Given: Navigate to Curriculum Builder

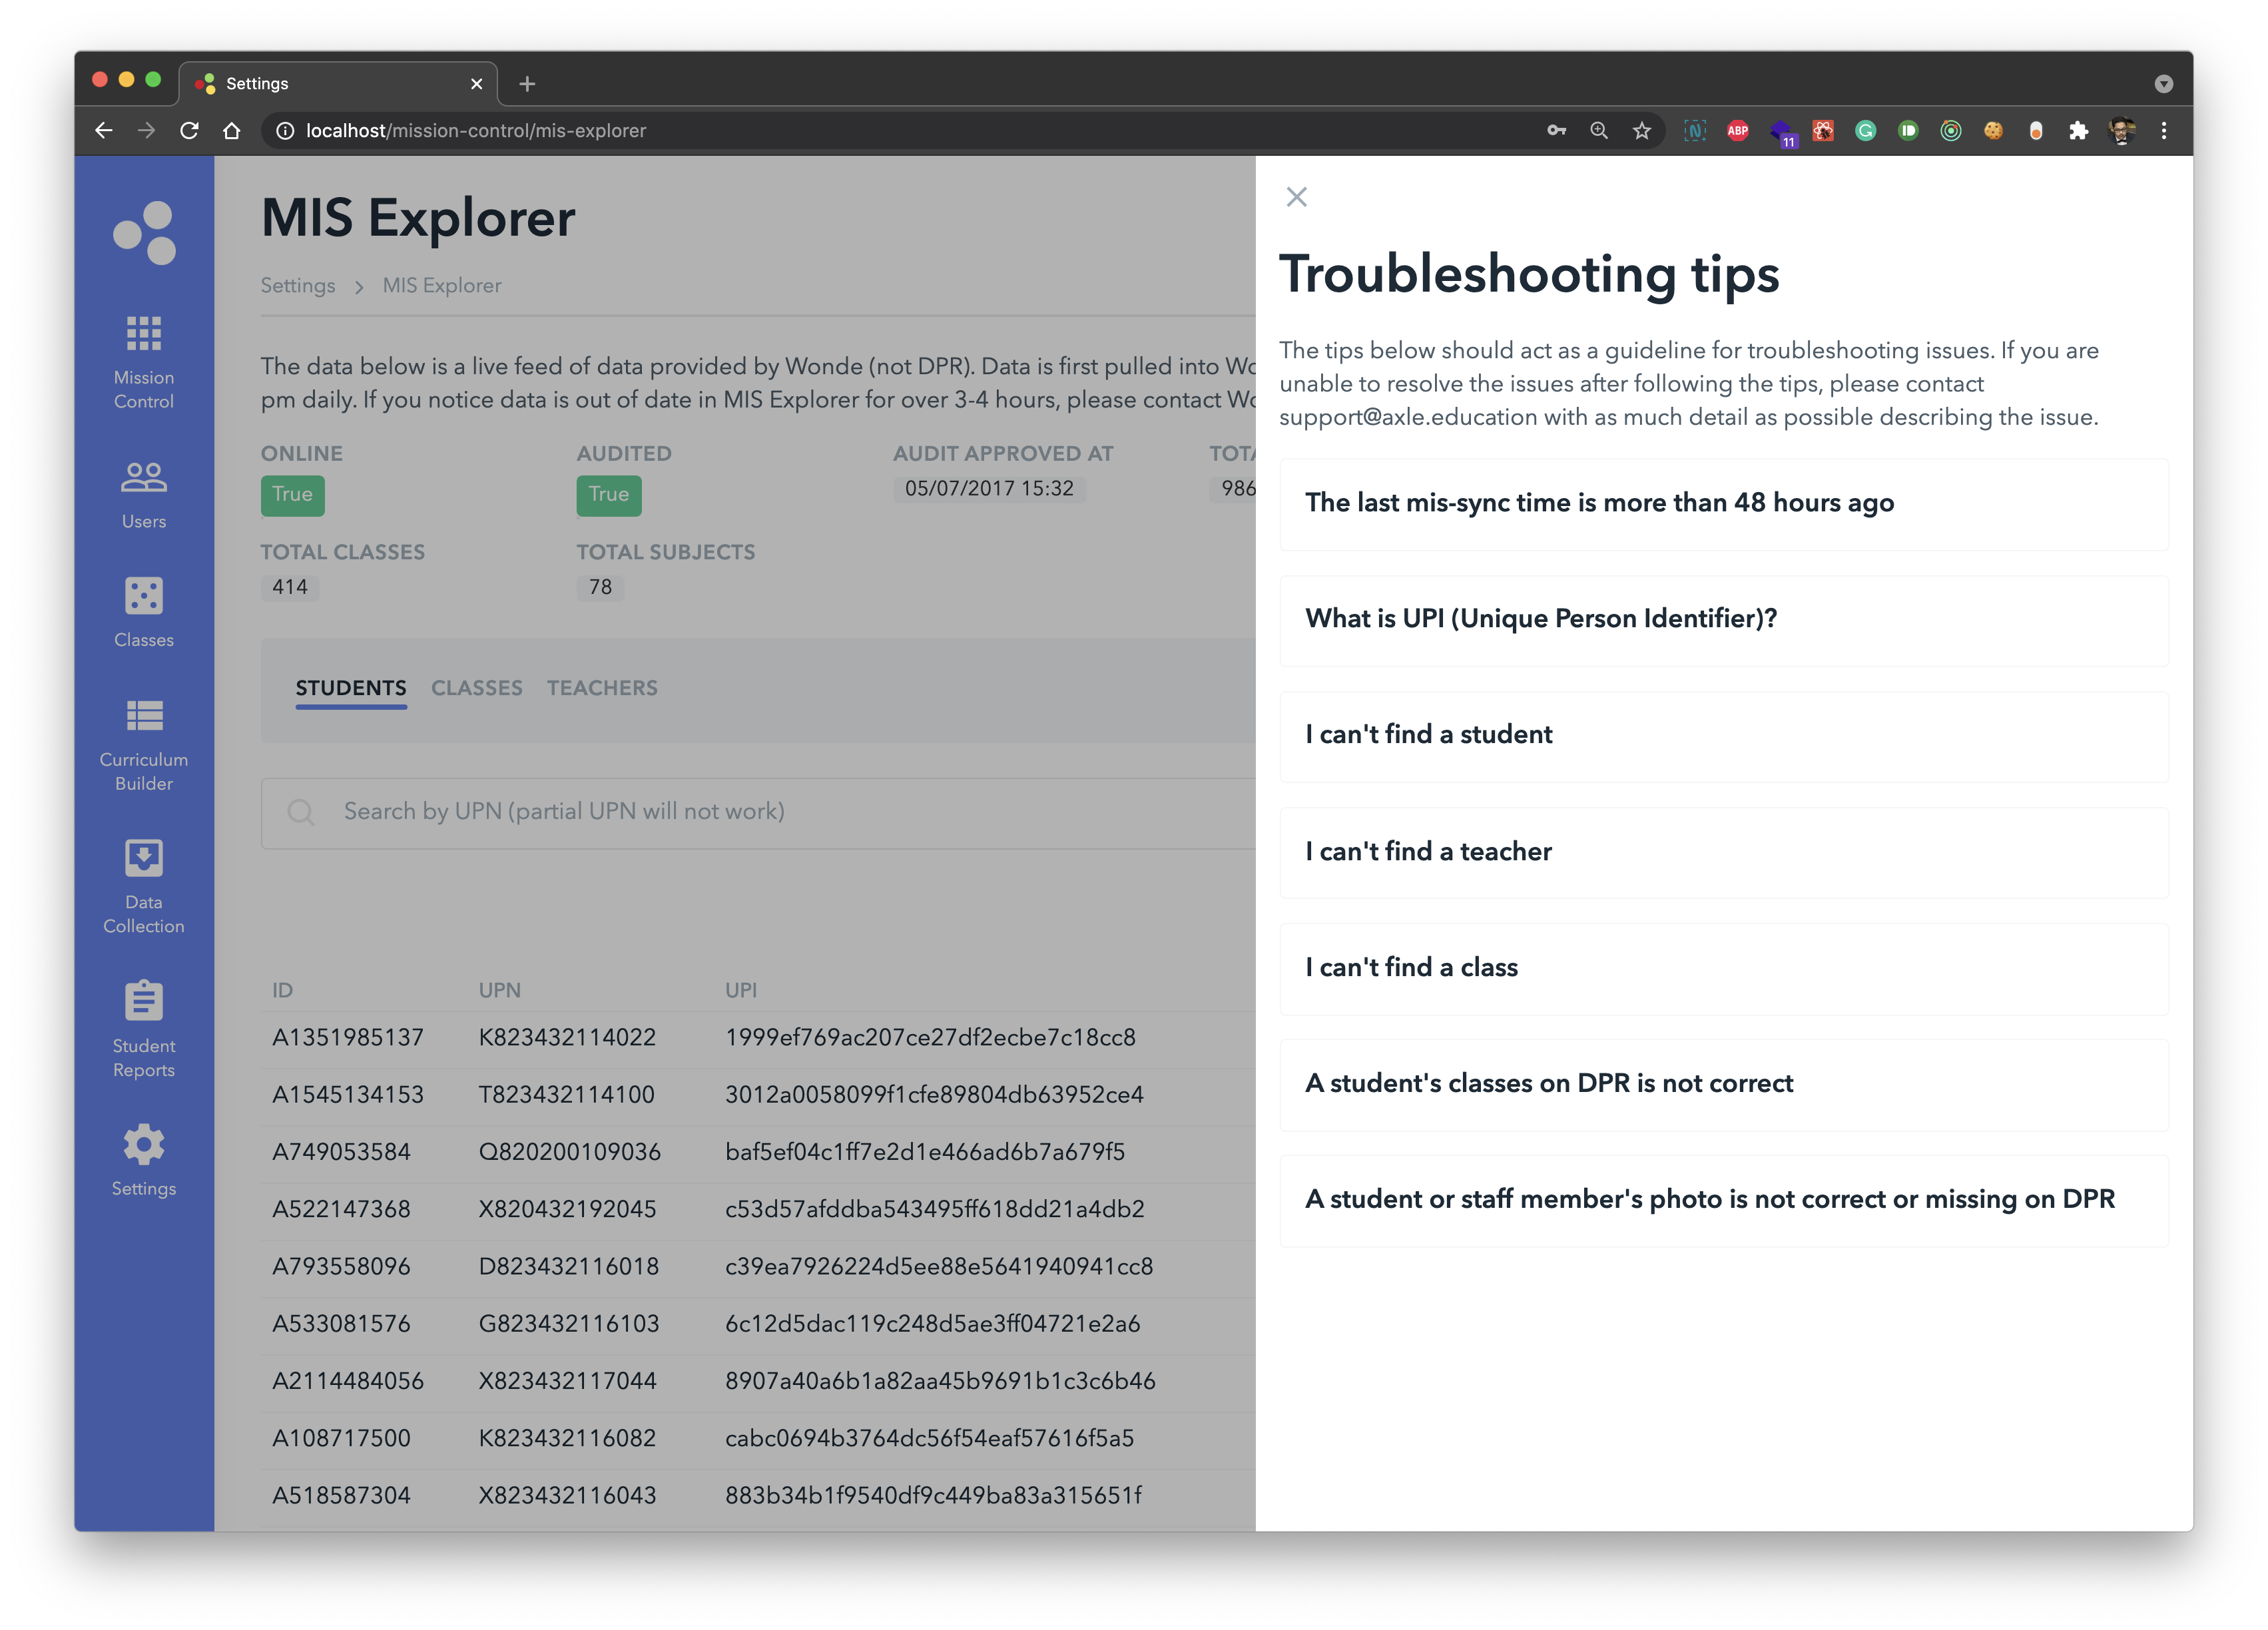Looking at the screenshot, I should point(143,740).
